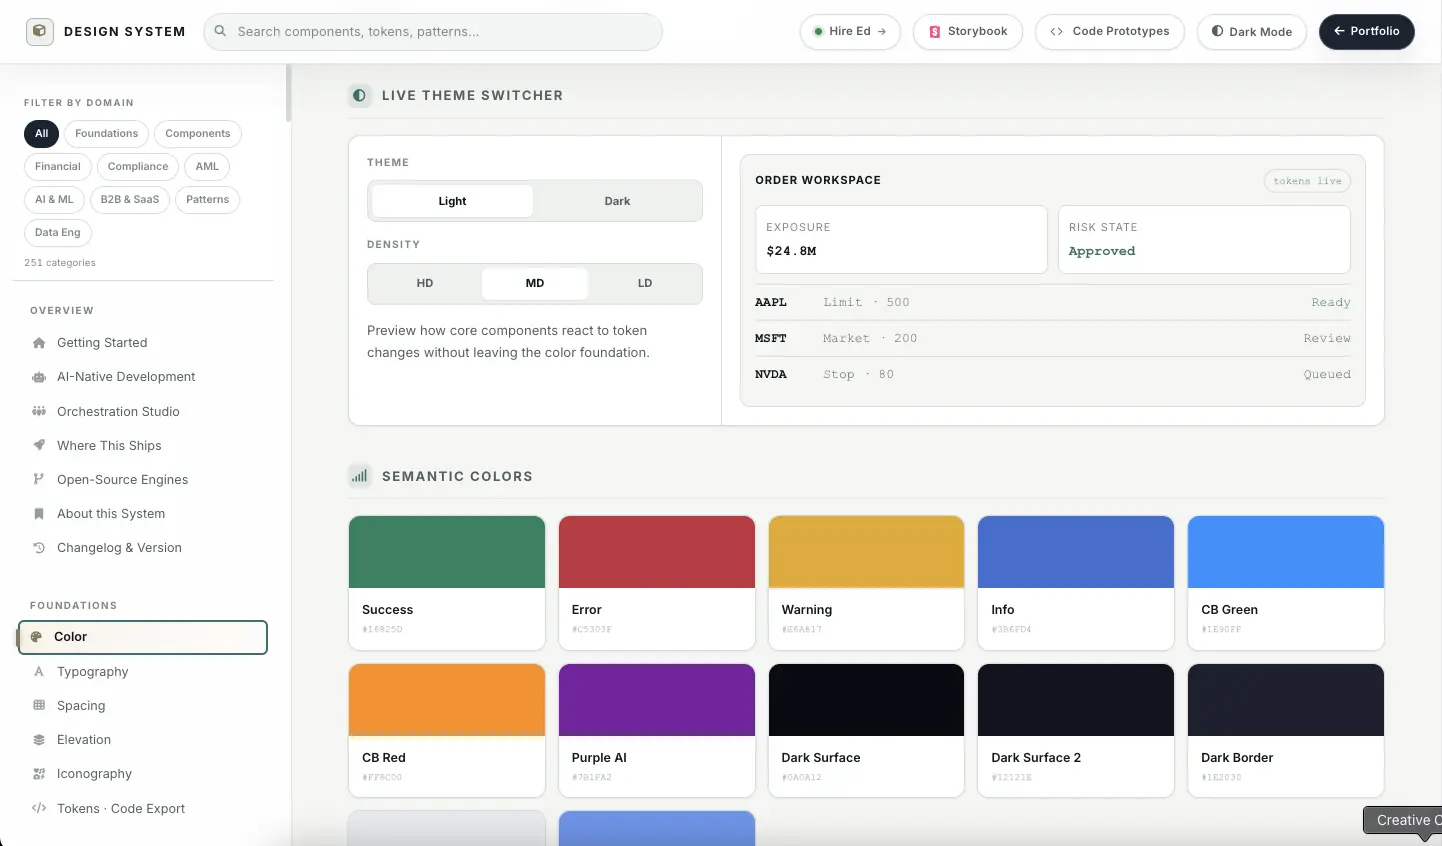Filter by Components domain
Viewport: 1442px width, 846px height.
(x=198, y=133)
